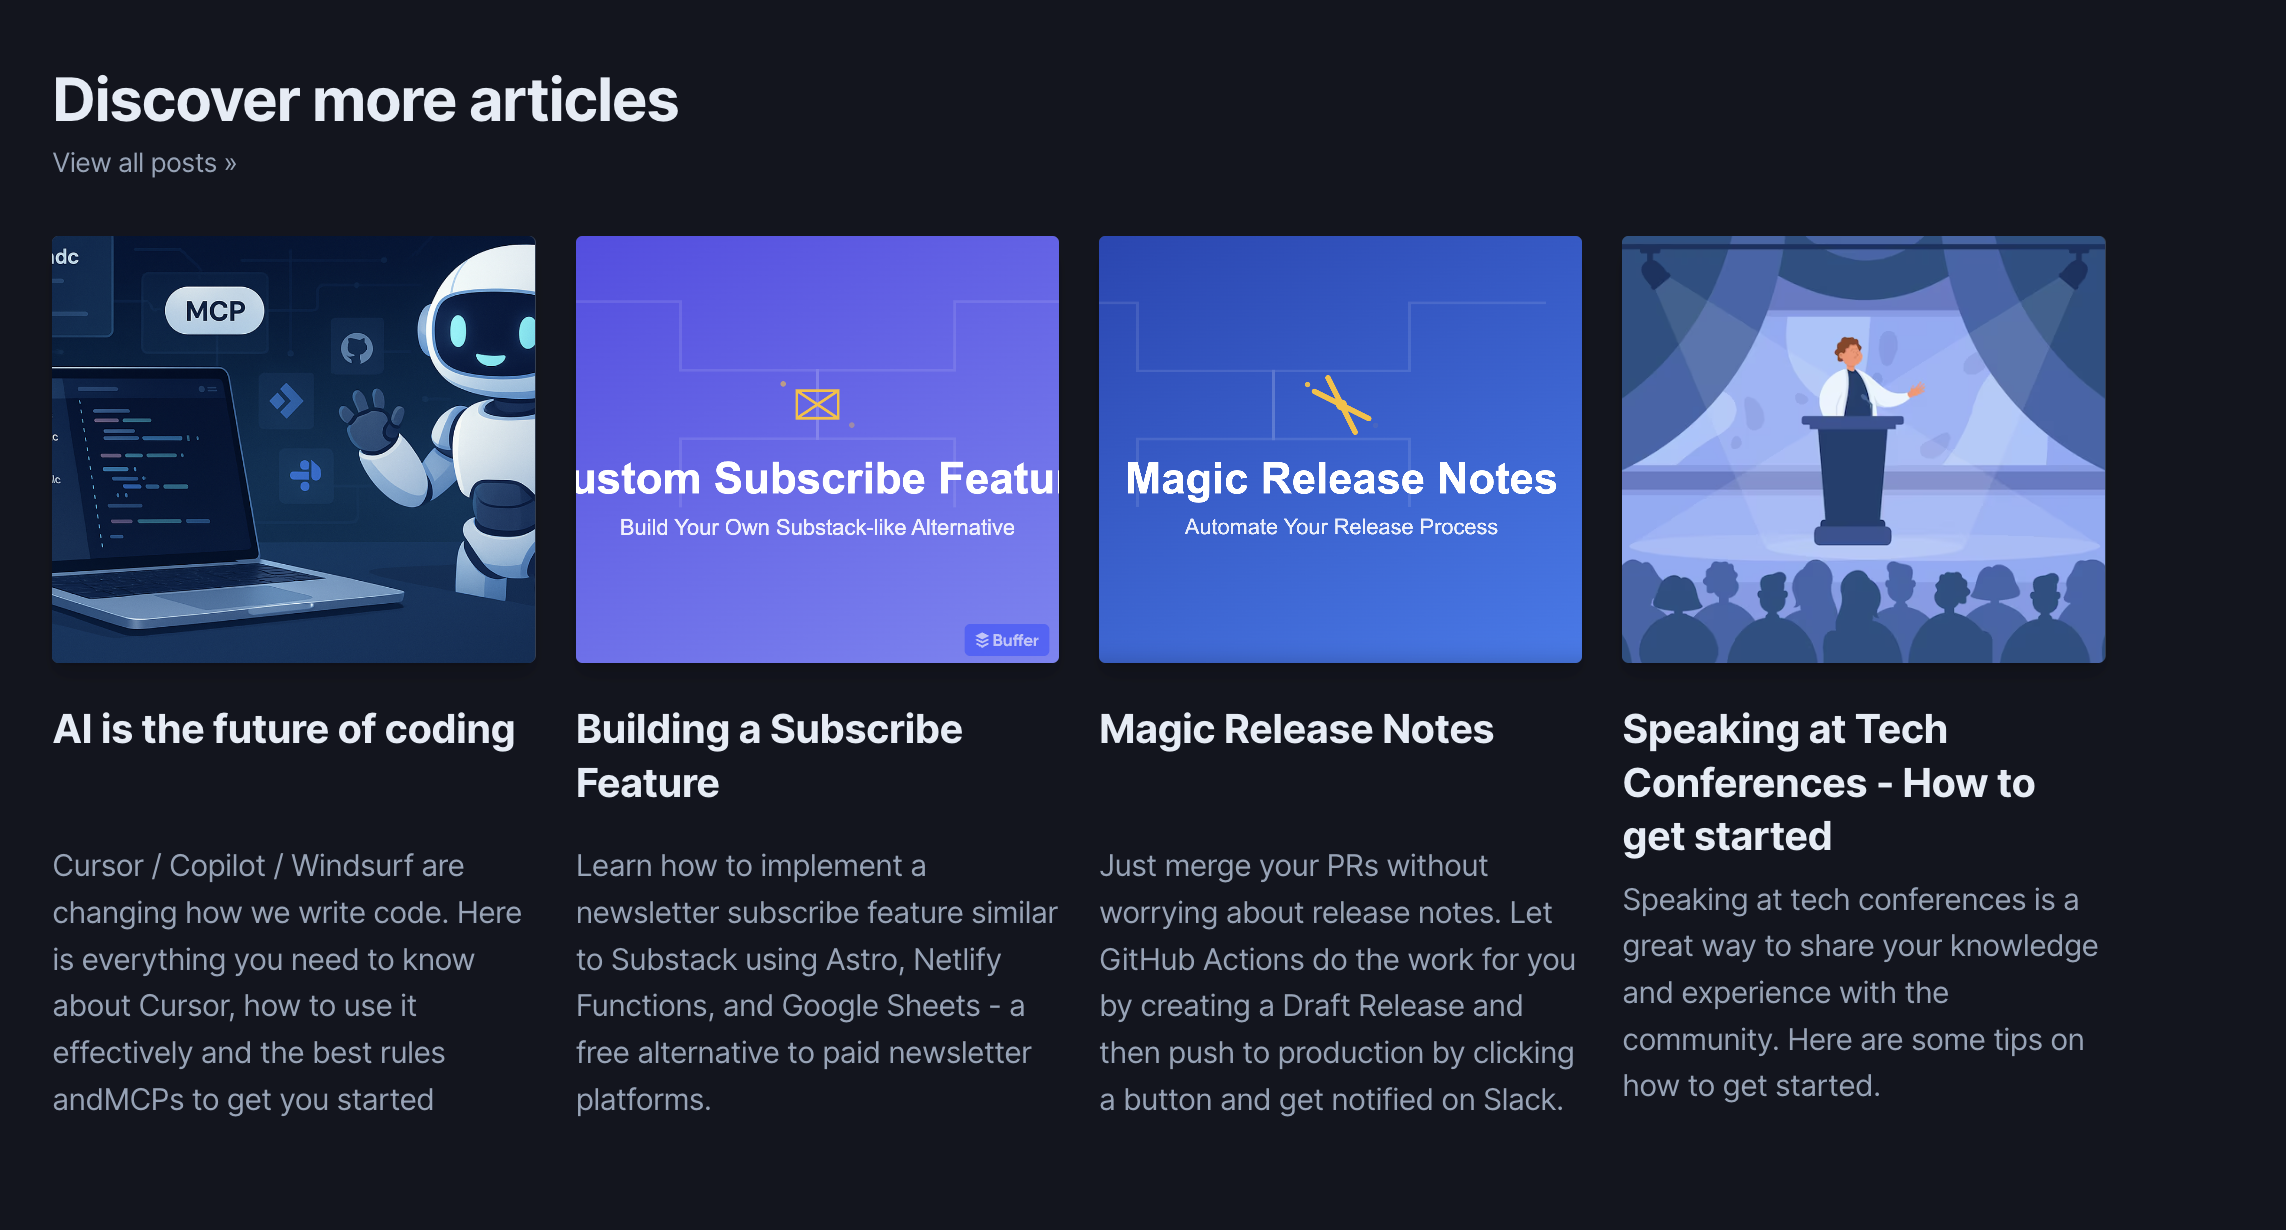
Task: Click the conference stage thumbnail image
Action: pyautogui.click(x=1863, y=448)
